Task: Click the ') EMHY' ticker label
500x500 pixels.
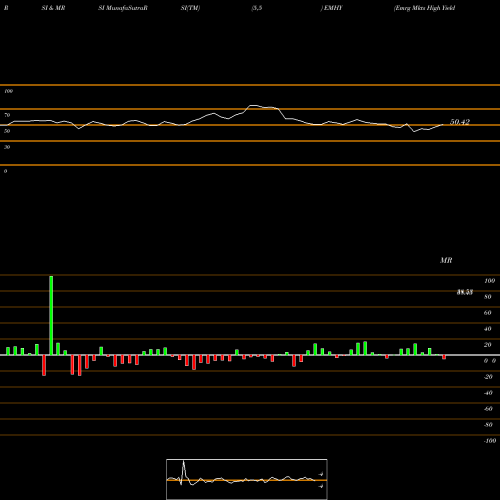Action: tap(331, 8)
